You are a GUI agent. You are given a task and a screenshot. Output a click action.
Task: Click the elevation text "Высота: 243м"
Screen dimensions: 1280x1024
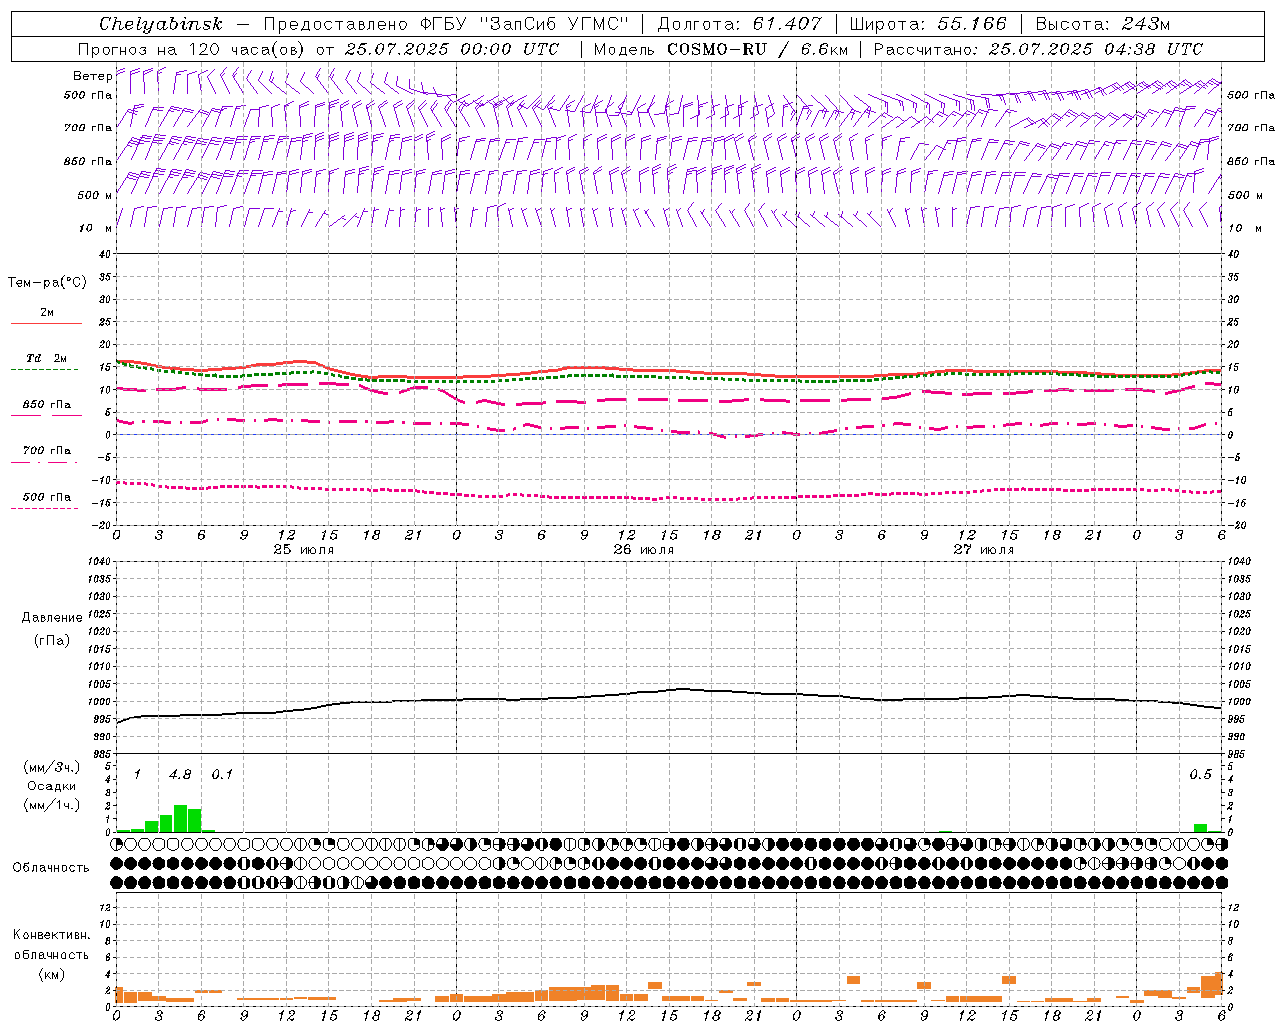[x=1102, y=24]
